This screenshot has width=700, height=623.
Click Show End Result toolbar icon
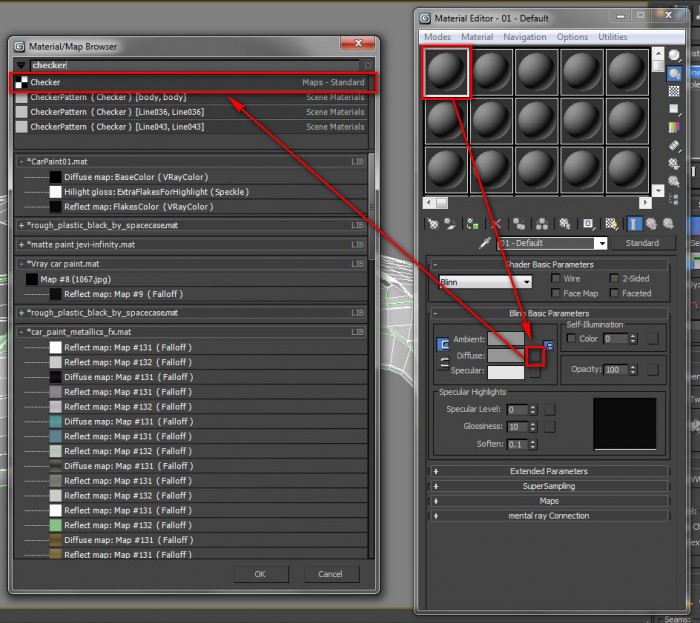[x=636, y=223]
